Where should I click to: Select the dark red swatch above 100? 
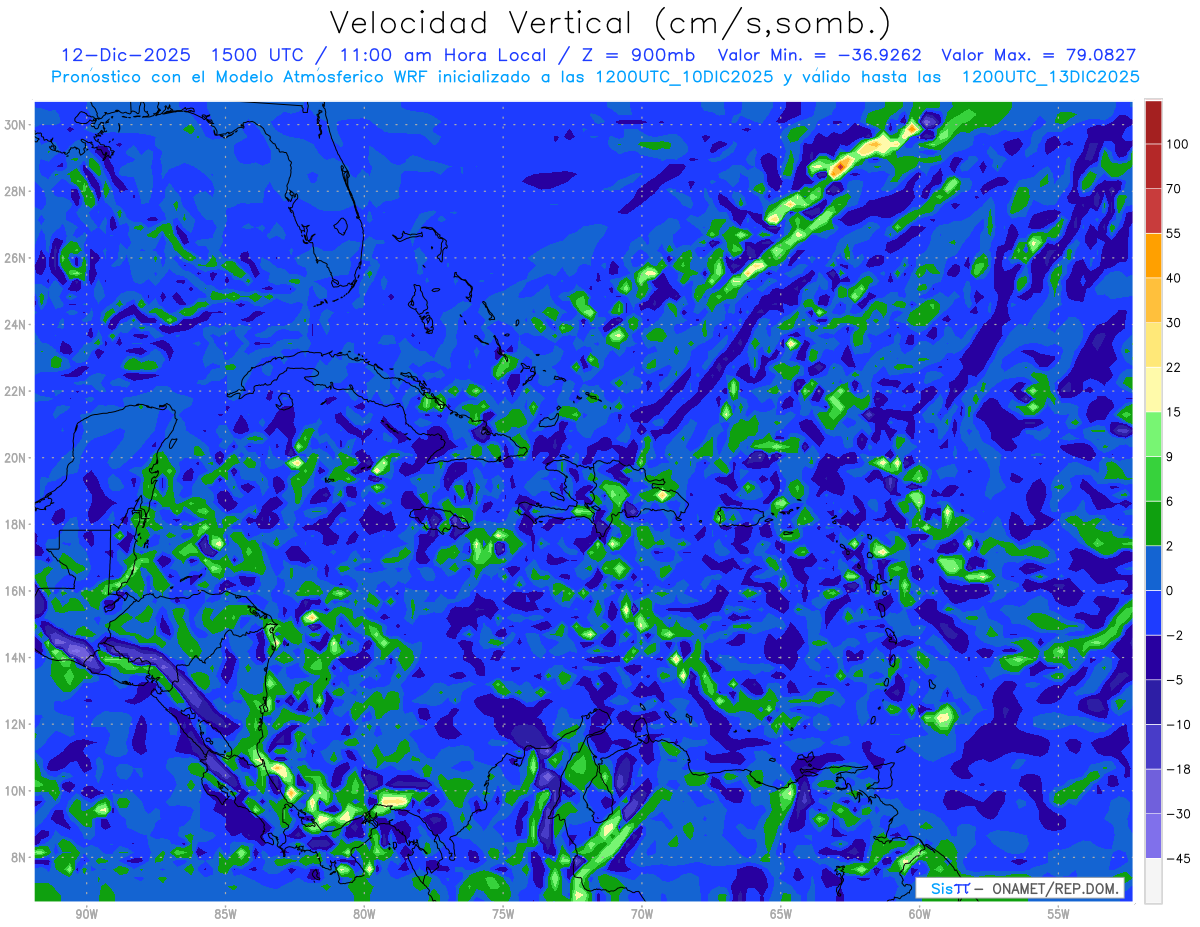tap(1153, 122)
